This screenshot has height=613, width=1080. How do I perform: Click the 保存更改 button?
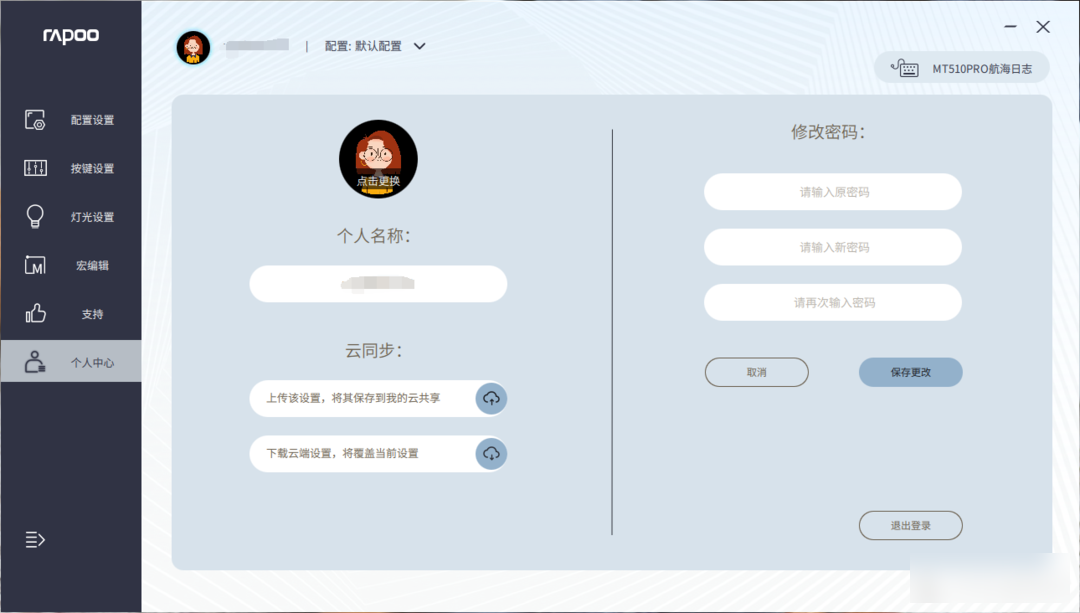[x=911, y=372]
